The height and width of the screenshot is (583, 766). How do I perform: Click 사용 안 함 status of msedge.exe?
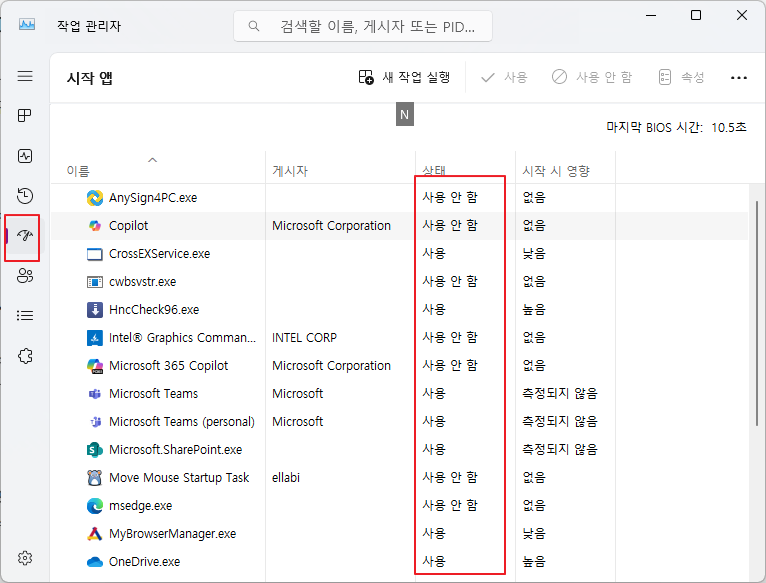tap(450, 506)
